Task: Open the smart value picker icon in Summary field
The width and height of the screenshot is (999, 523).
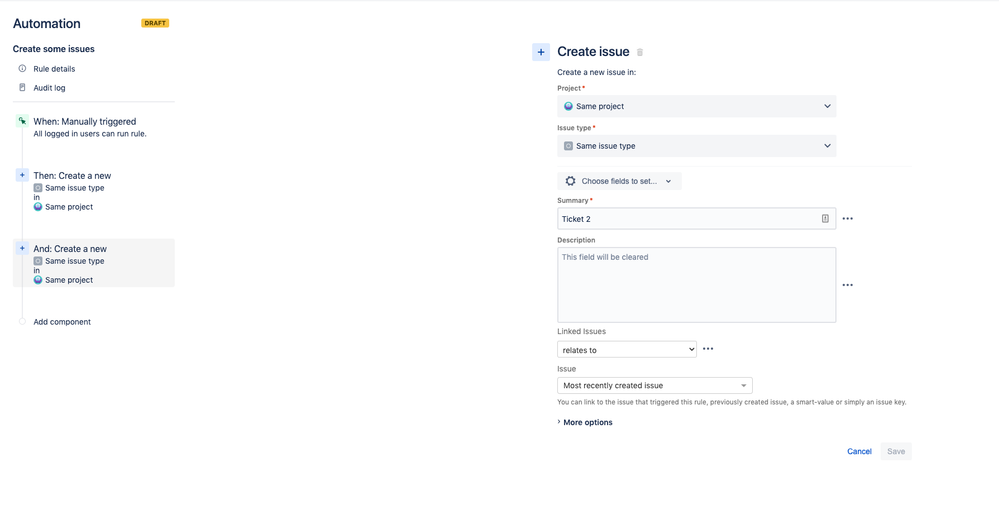Action: (825, 219)
